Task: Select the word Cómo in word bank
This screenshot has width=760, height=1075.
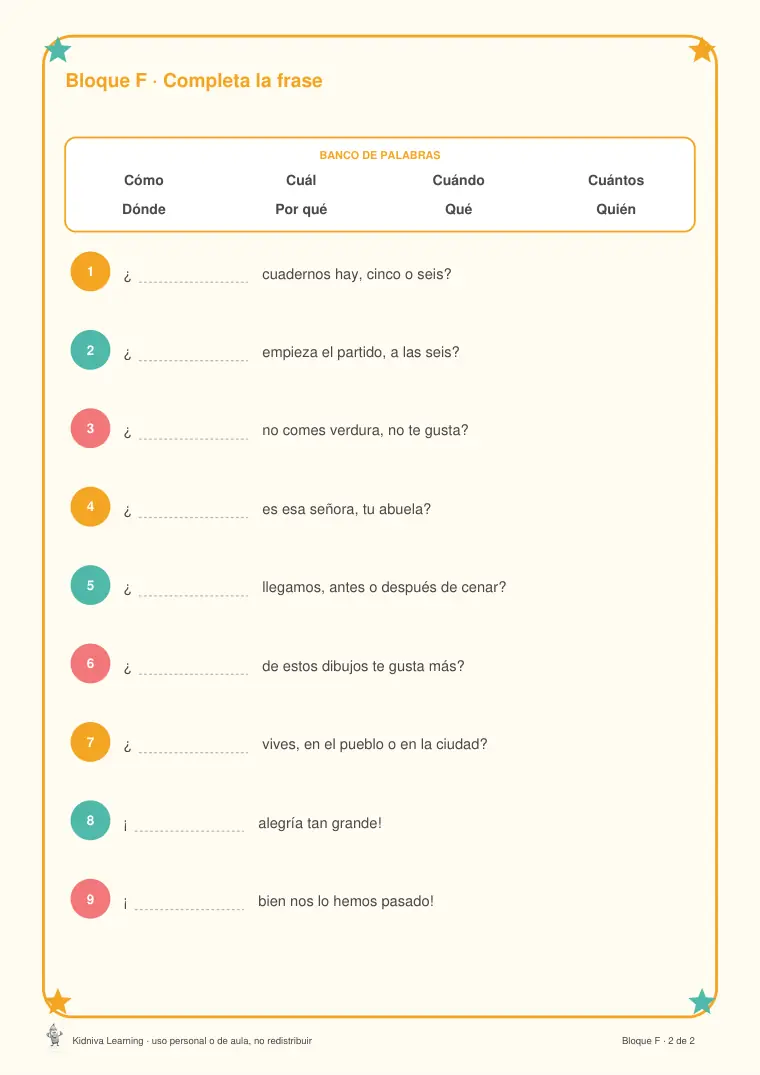Action: (144, 180)
